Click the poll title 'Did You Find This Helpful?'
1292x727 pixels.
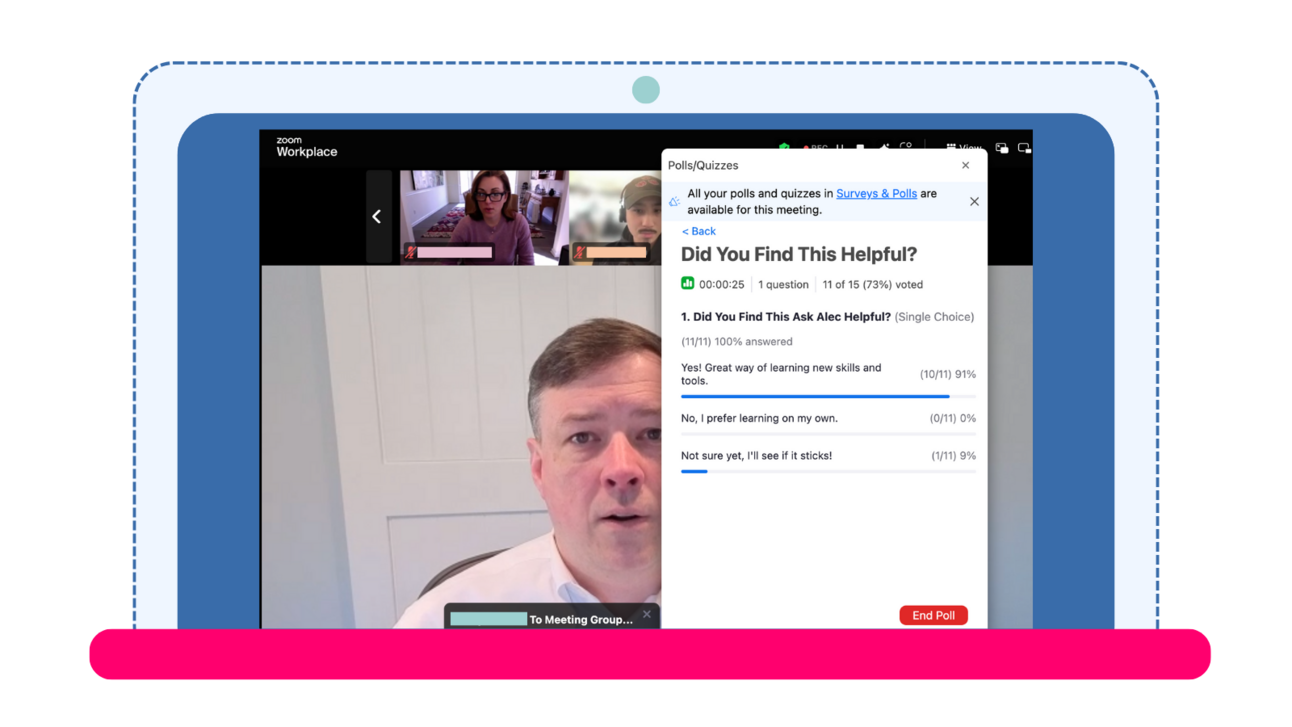[799, 255]
